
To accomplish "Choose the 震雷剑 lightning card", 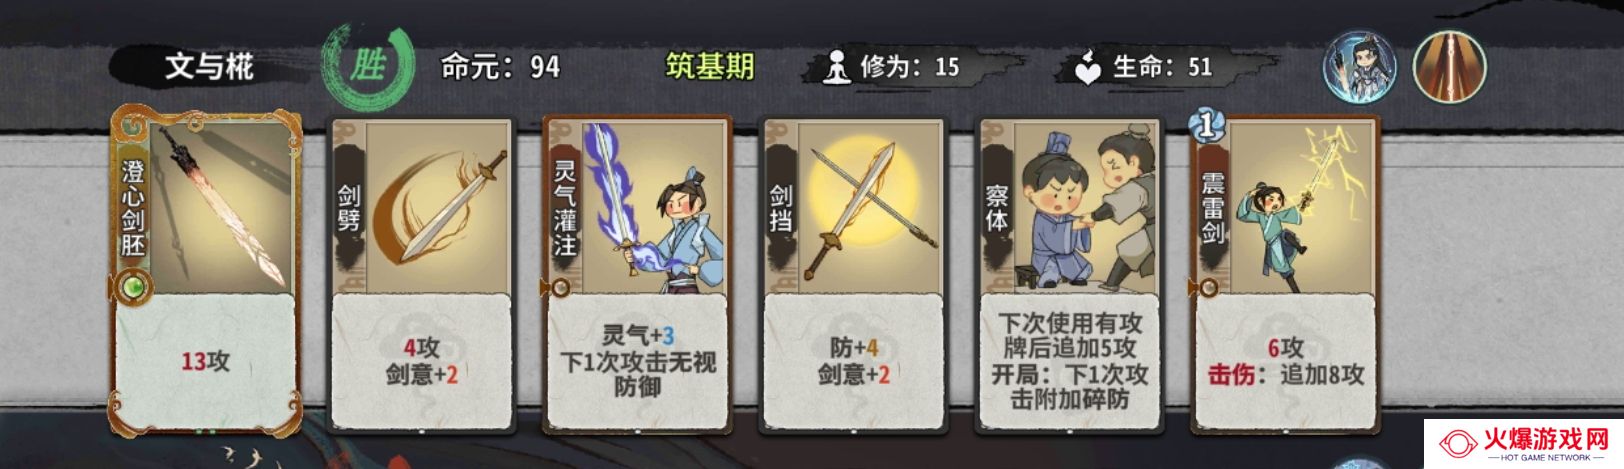I will click(x=1286, y=275).
